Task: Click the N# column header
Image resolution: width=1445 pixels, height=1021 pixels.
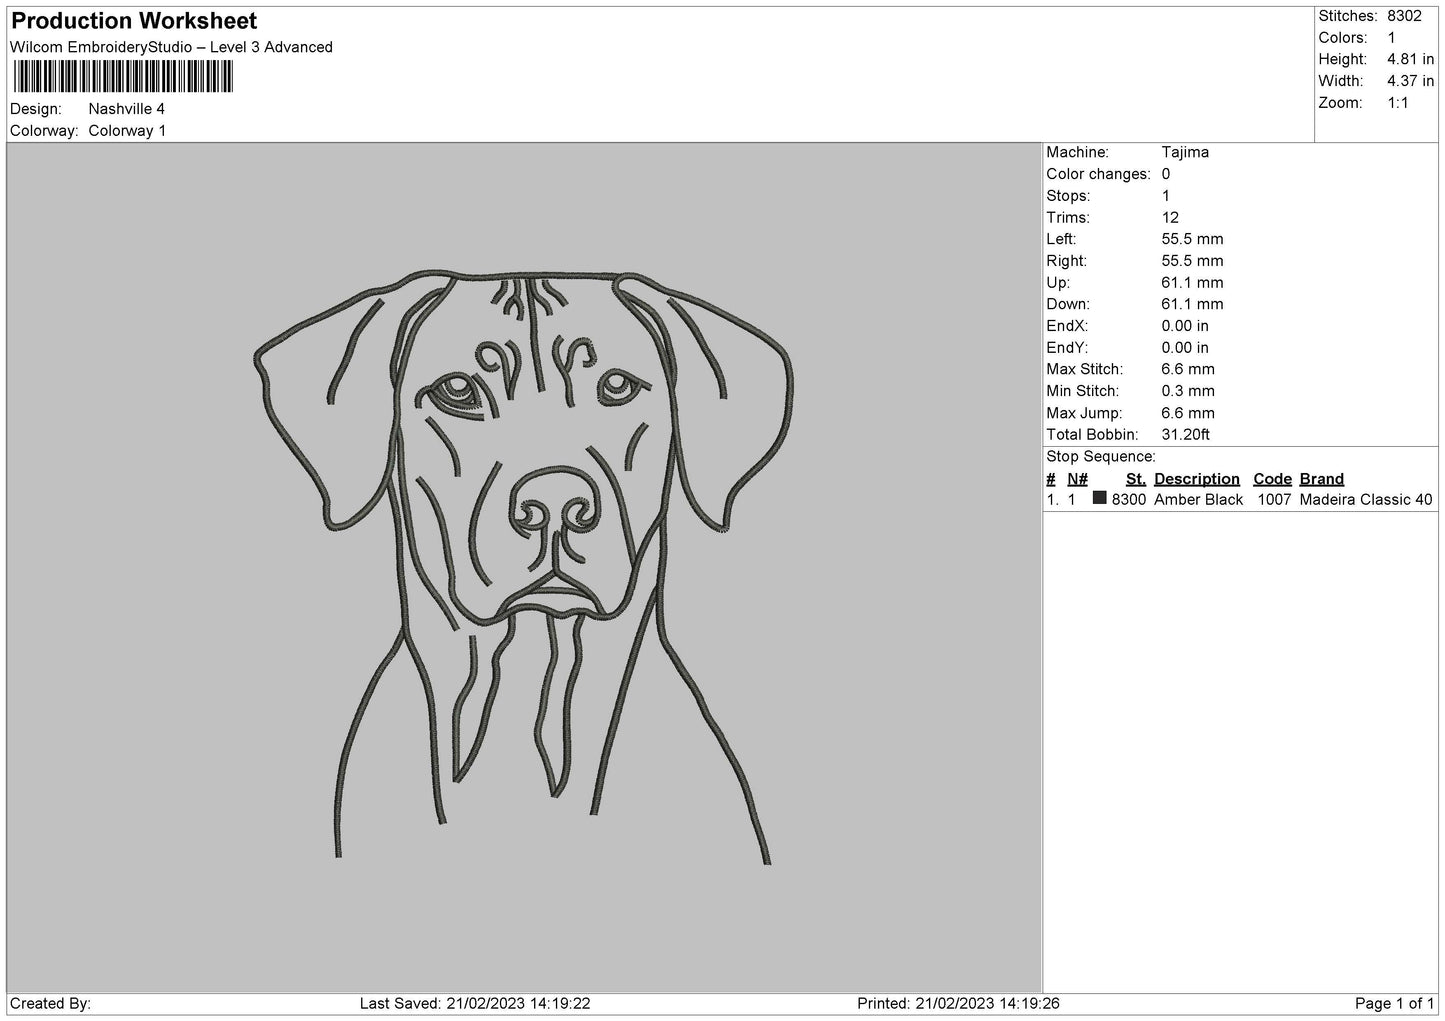Action: coord(1077,479)
